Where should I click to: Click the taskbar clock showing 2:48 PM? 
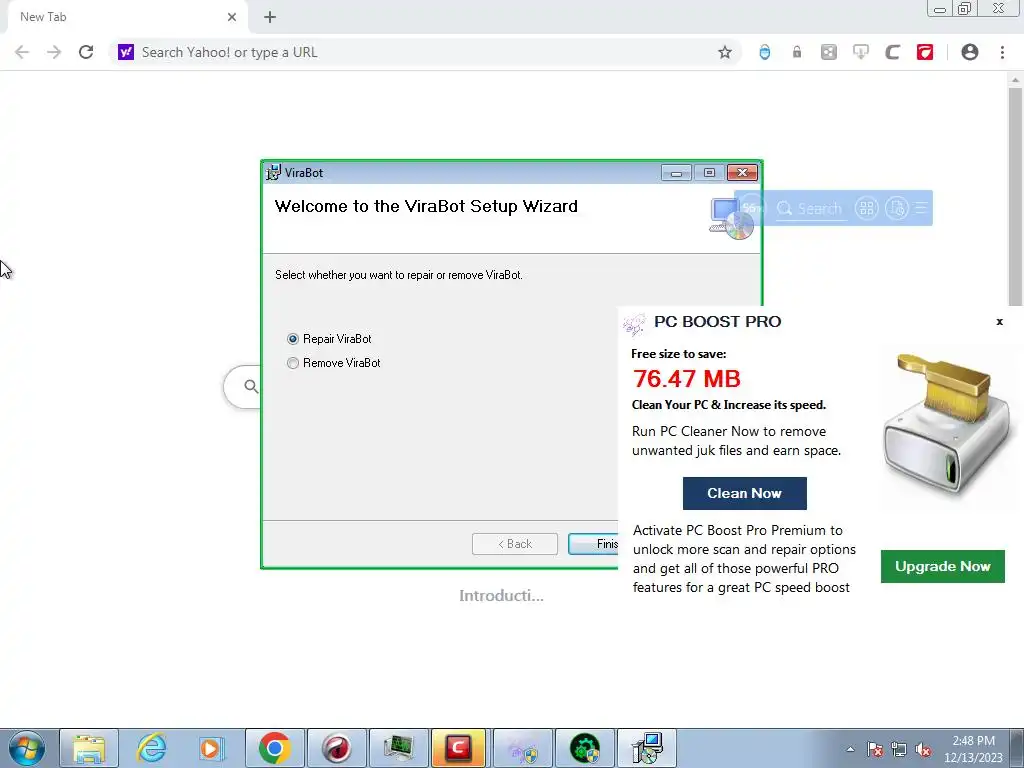[x=973, y=749]
